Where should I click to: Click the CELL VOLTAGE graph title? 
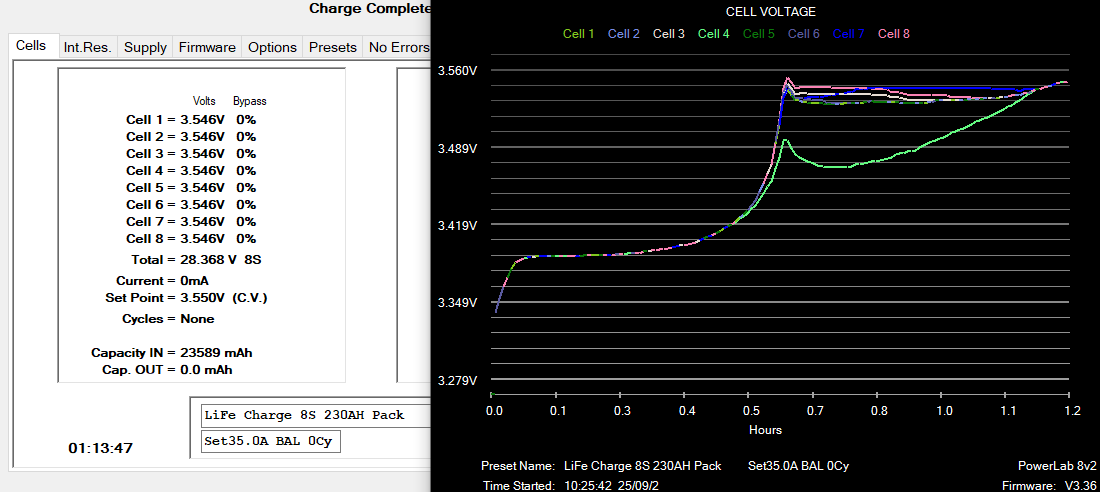pyautogui.click(x=770, y=12)
